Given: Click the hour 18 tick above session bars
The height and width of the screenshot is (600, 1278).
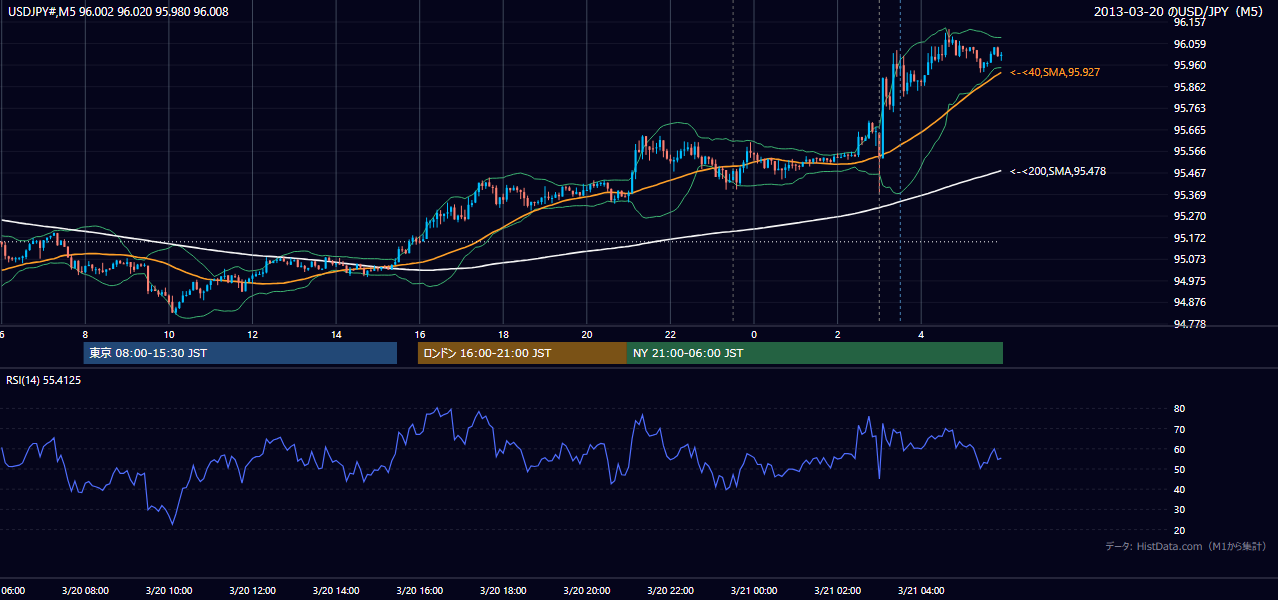Looking at the screenshot, I should (x=504, y=334).
